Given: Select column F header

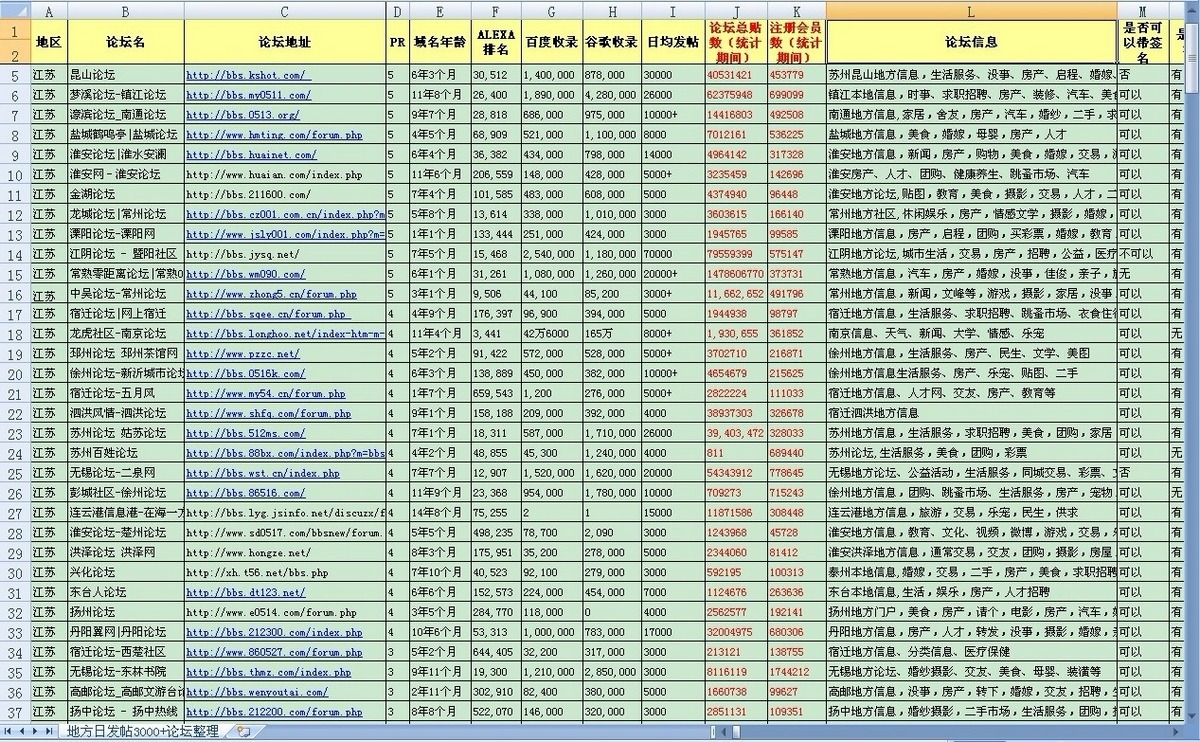Looking at the screenshot, I should pos(496,10).
